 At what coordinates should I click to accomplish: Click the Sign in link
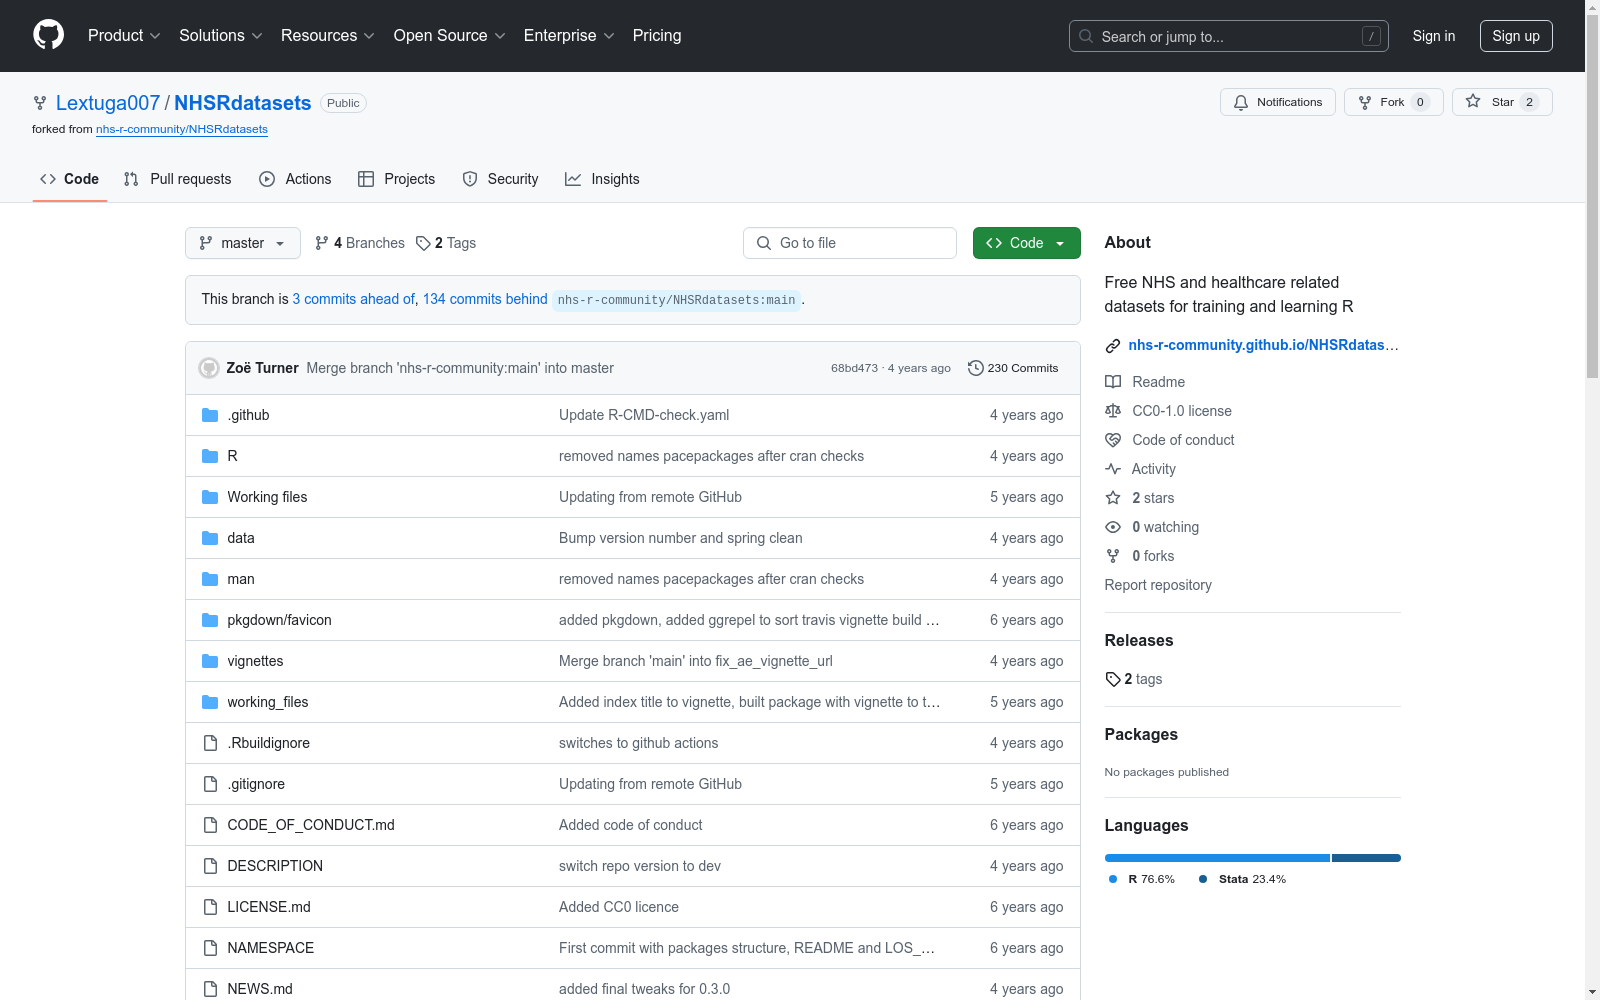tap(1434, 36)
